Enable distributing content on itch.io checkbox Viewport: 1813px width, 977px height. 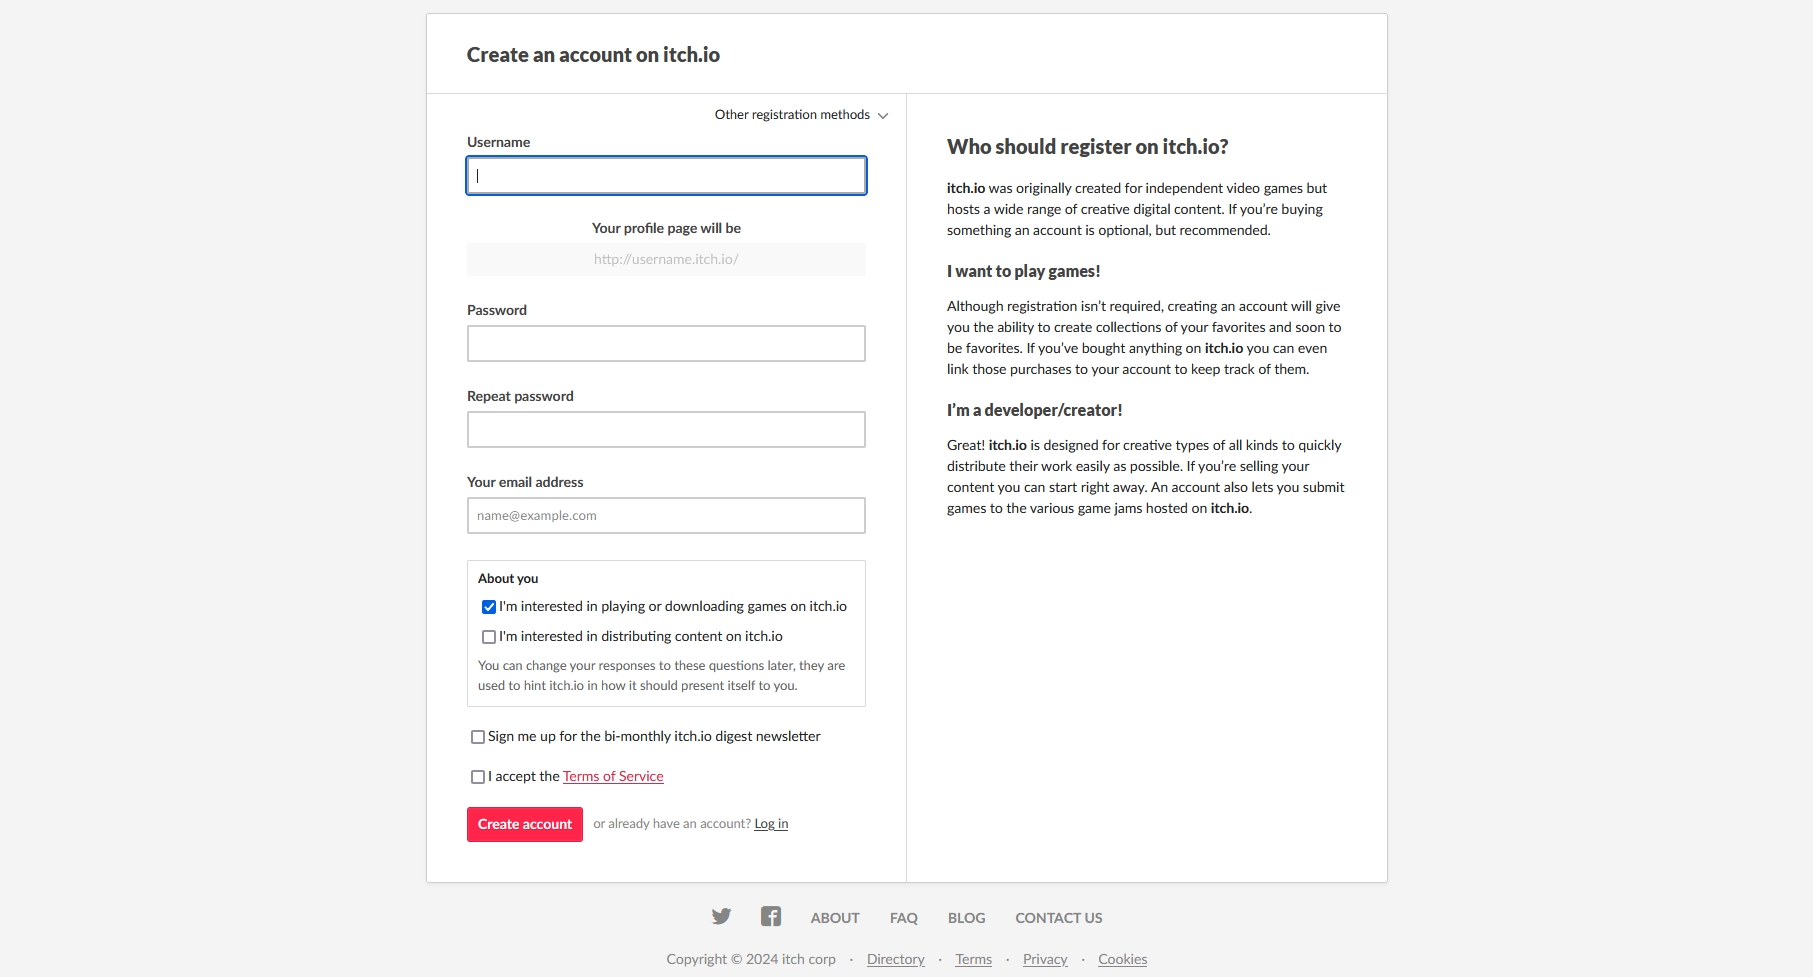pos(489,637)
